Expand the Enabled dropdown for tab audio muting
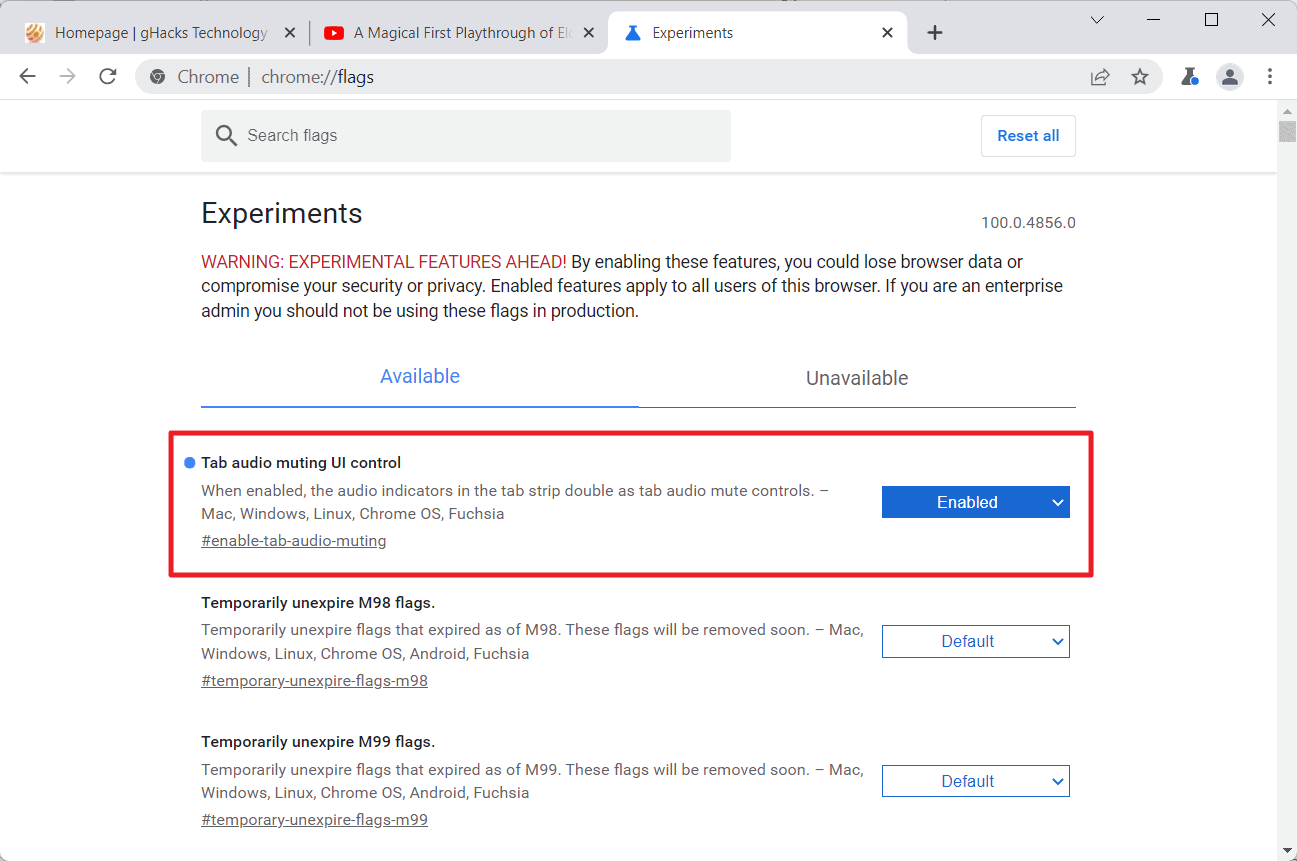 [976, 502]
